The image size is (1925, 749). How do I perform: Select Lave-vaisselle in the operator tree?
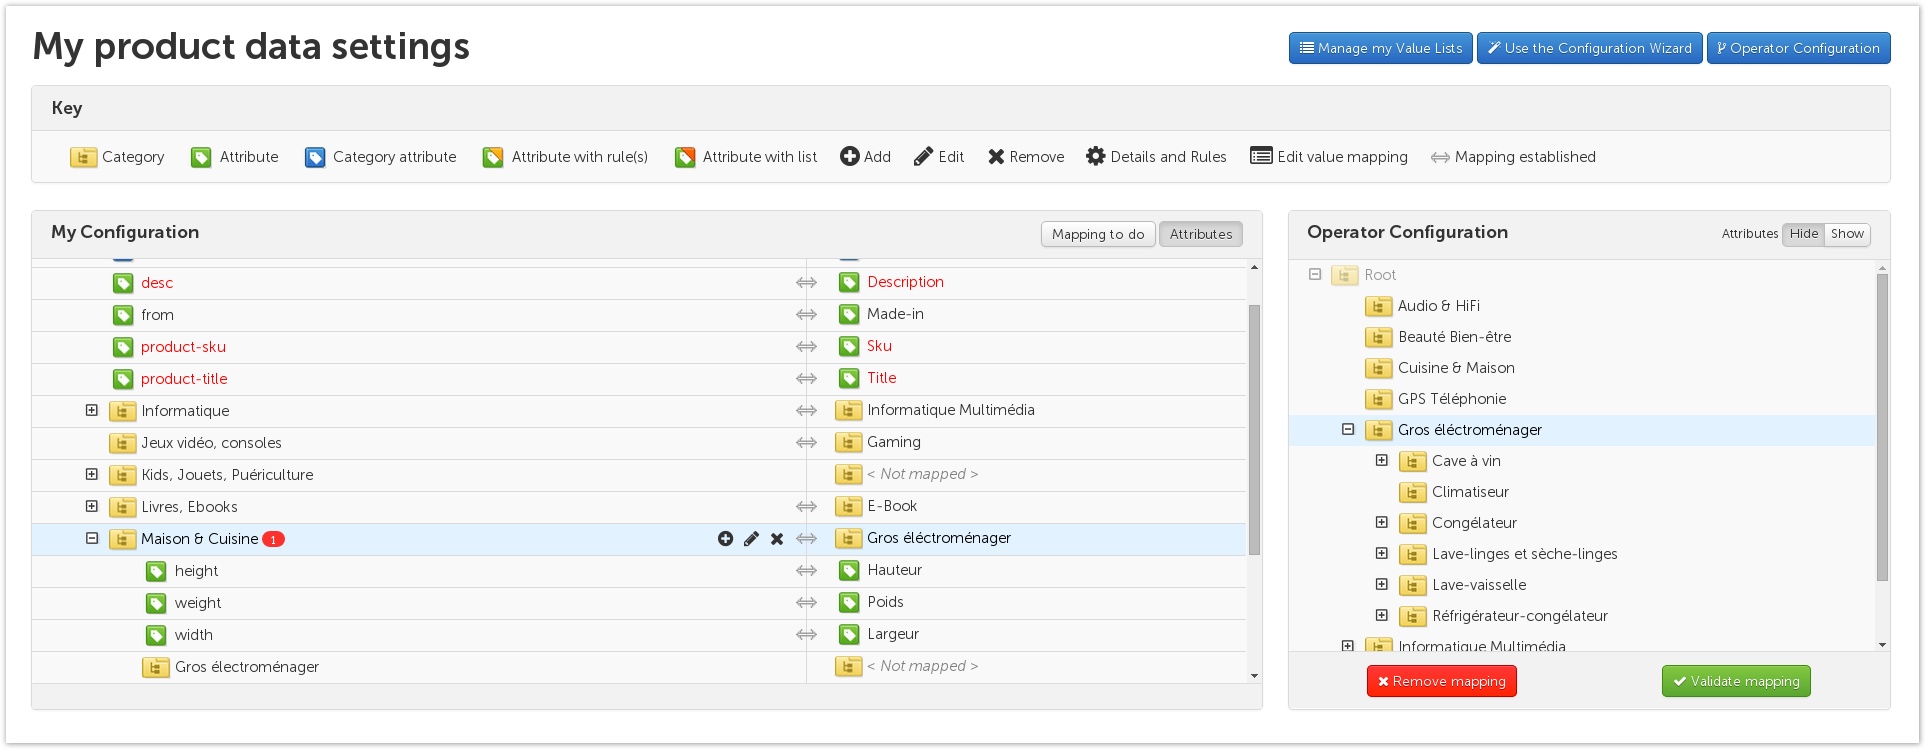coord(1478,585)
